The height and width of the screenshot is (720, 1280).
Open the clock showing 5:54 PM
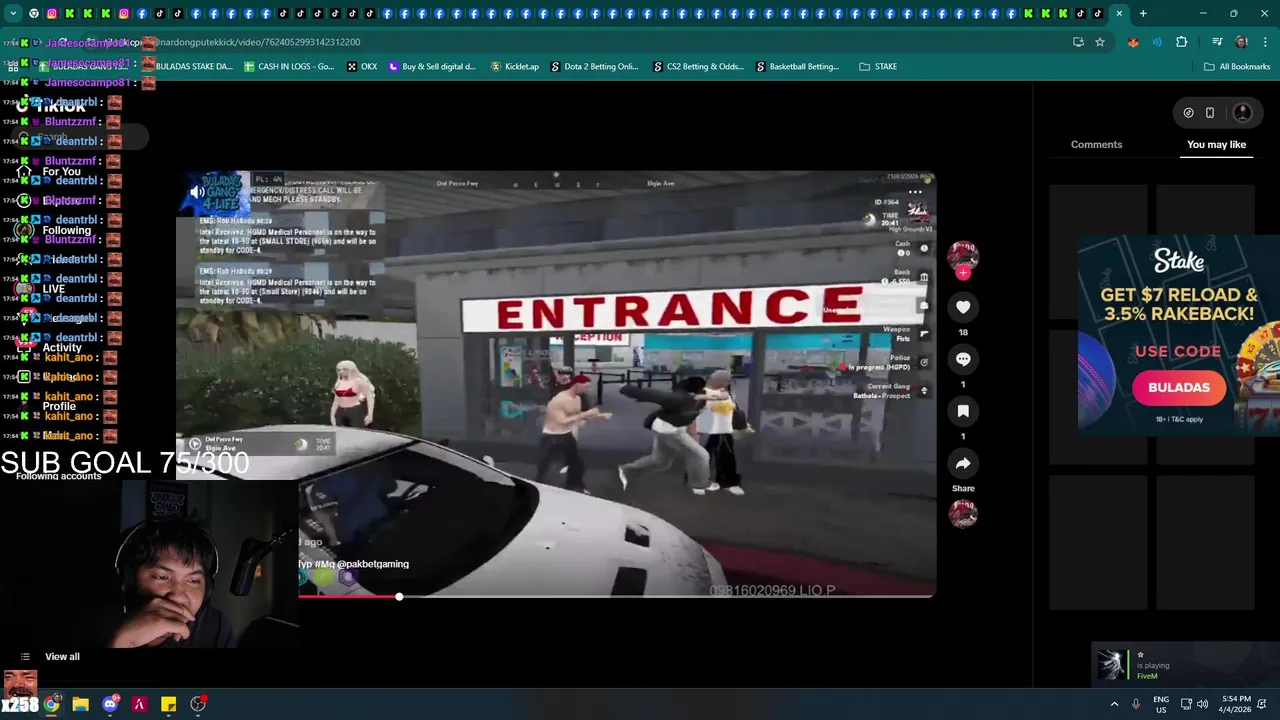pyautogui.click(x=1236, y=704)
